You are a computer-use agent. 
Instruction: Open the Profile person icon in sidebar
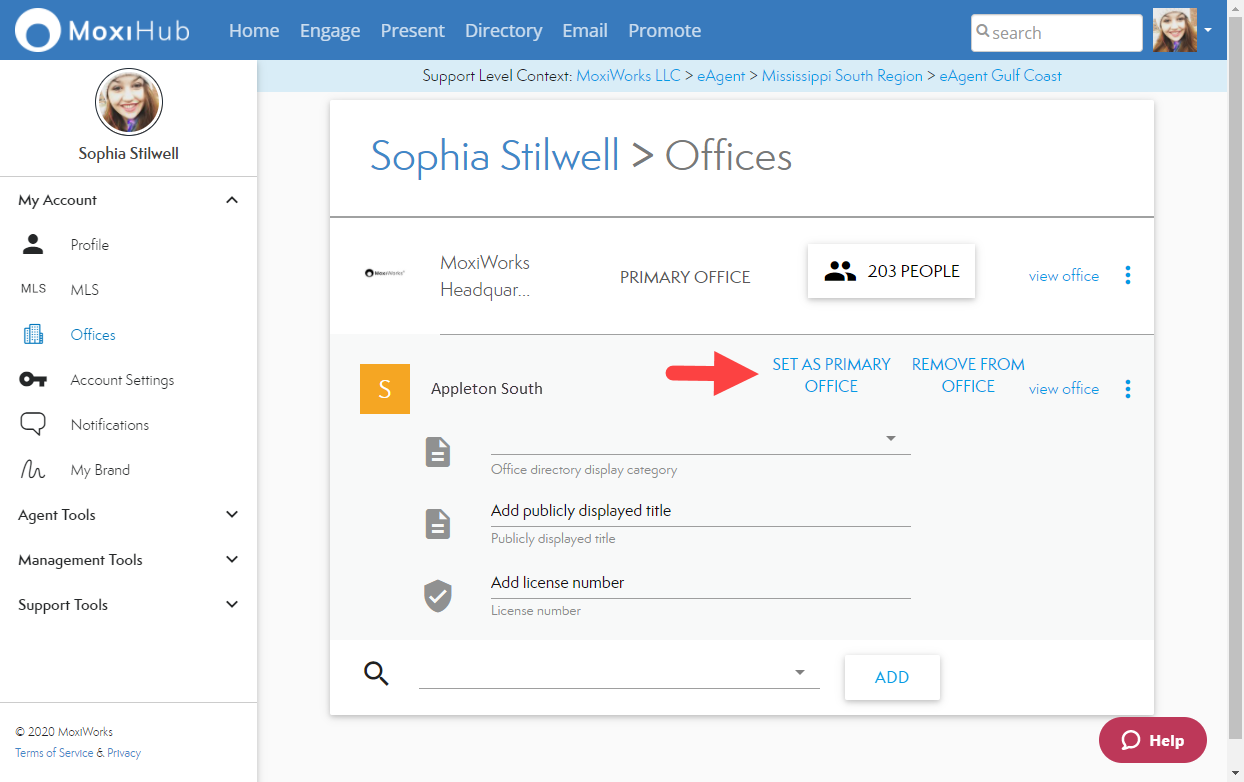click(33, 244)
